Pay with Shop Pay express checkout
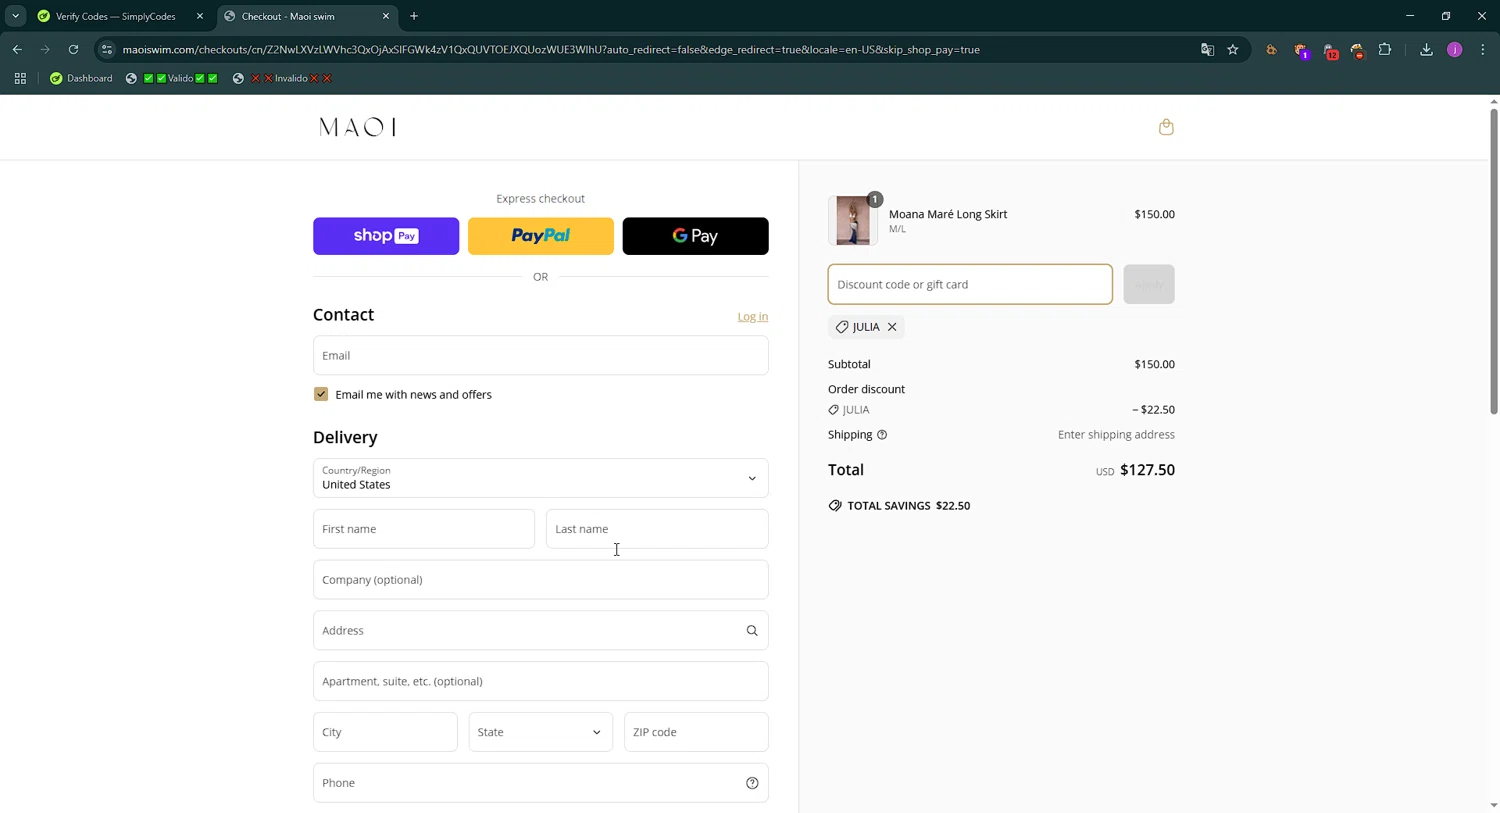 click(x=386, y=236)
